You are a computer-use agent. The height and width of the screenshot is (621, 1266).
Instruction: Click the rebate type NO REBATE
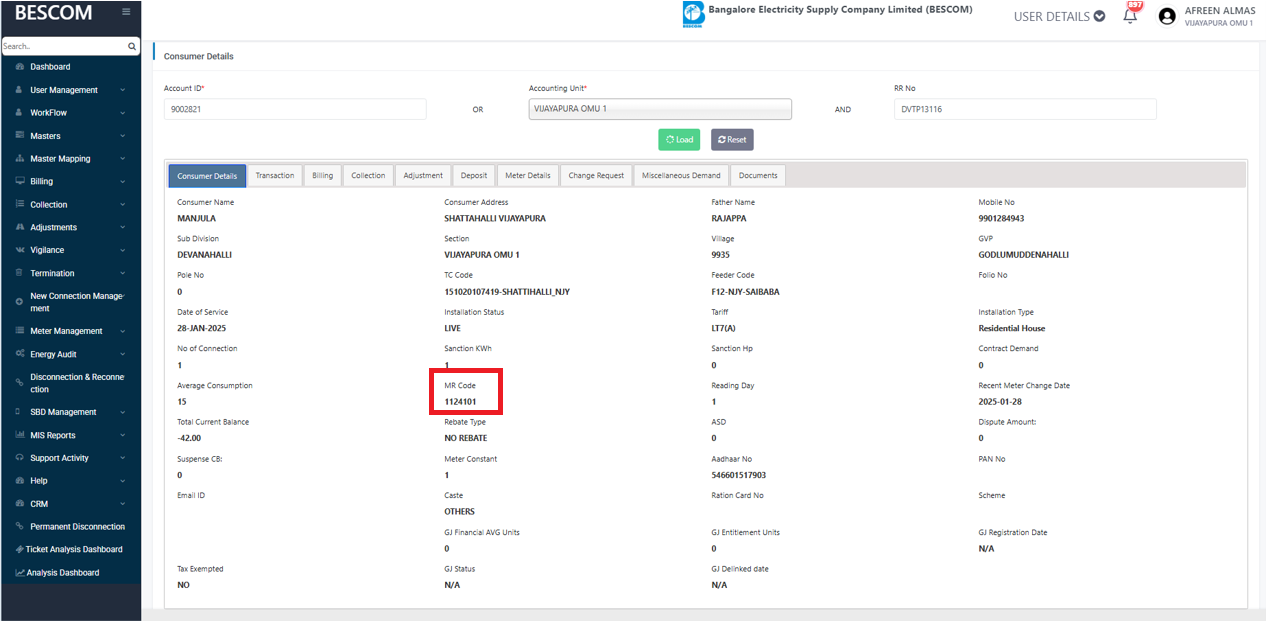click(x=466, y=438)
